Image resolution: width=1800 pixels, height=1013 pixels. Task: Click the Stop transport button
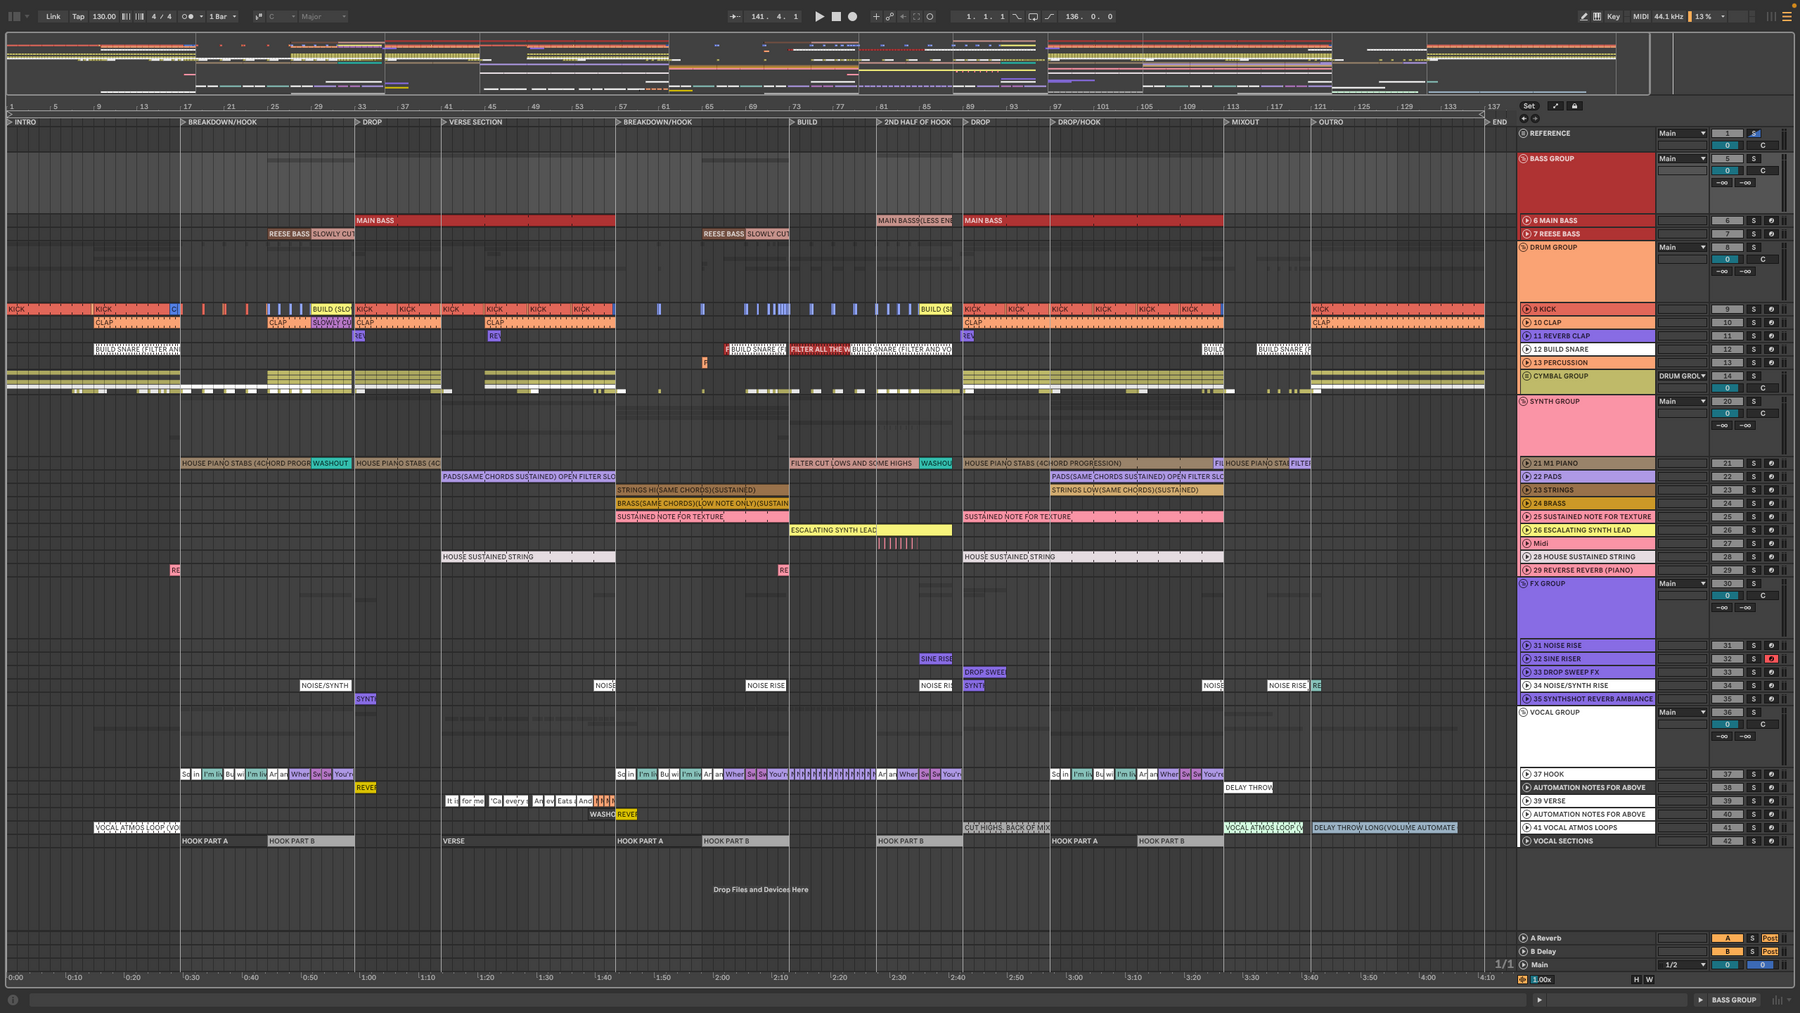point(836,16)
